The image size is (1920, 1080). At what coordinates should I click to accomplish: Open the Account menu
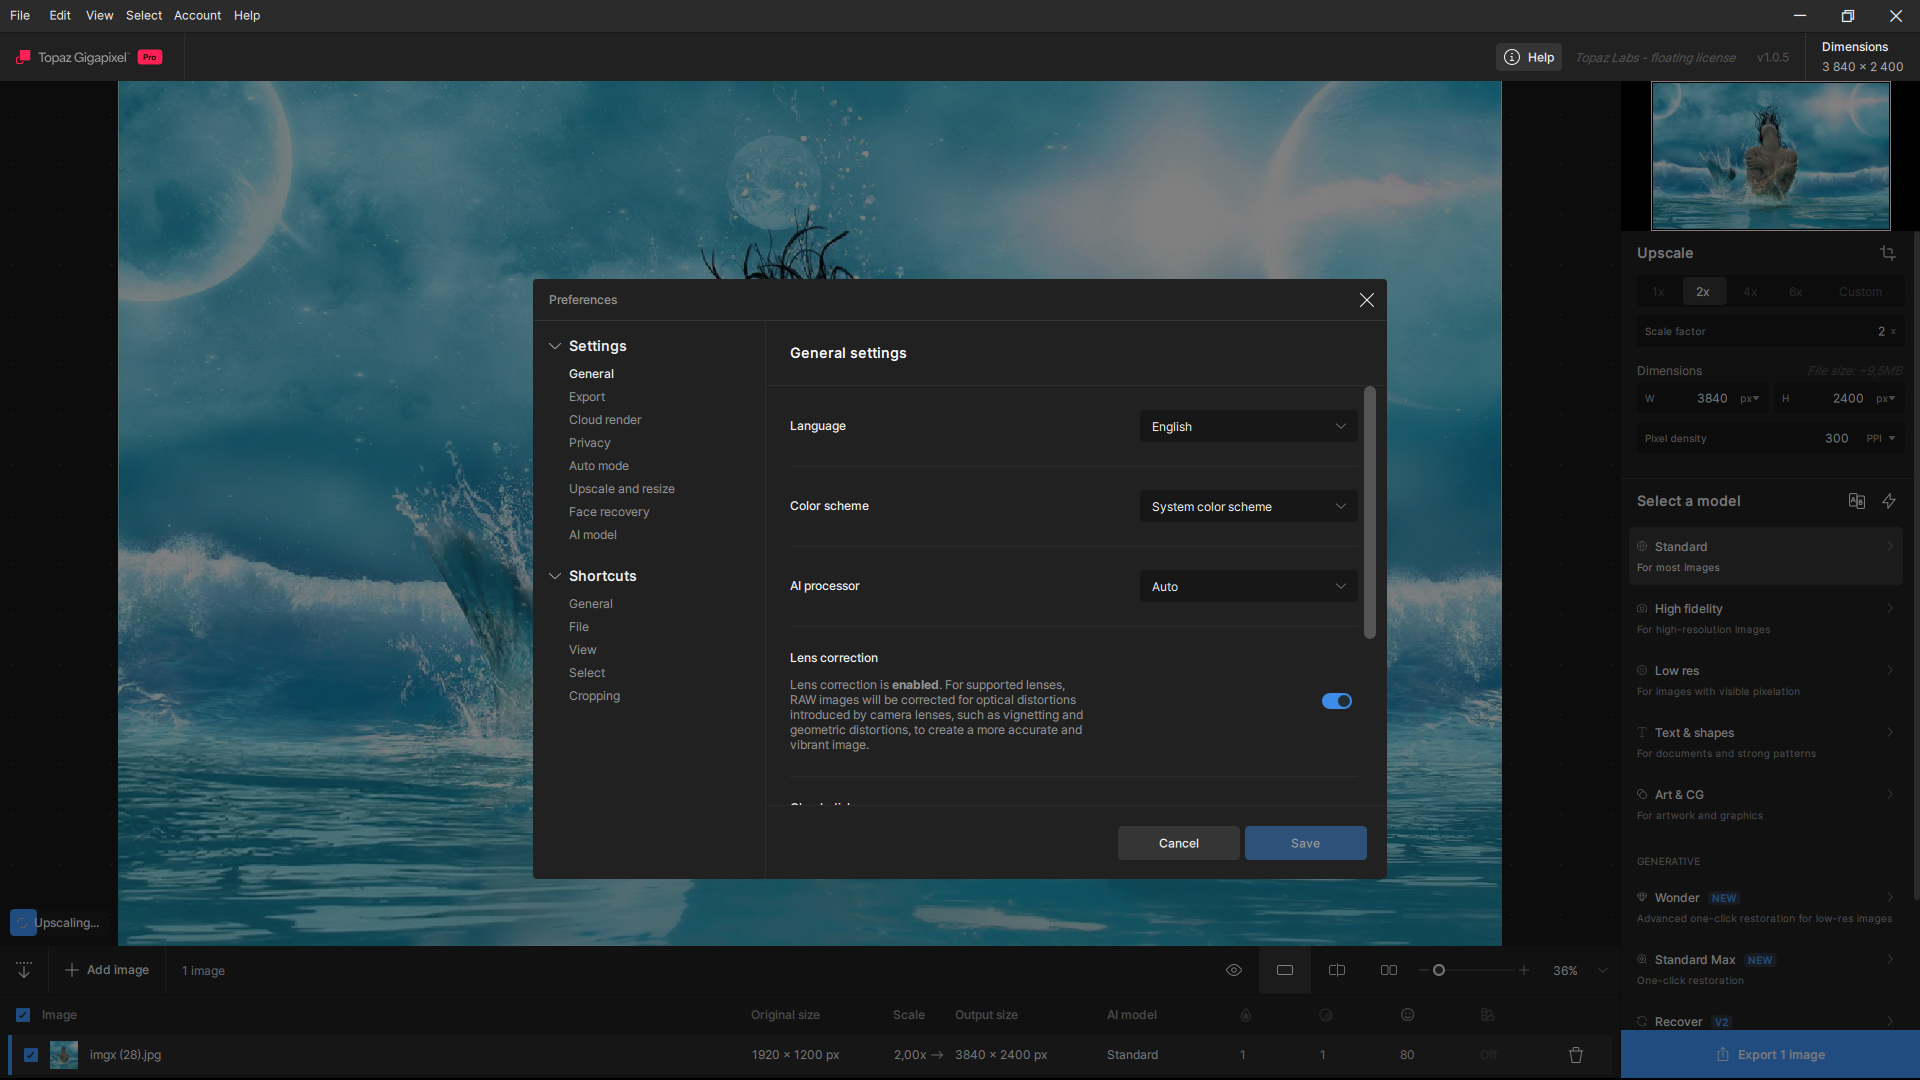(x=197, y=15)
